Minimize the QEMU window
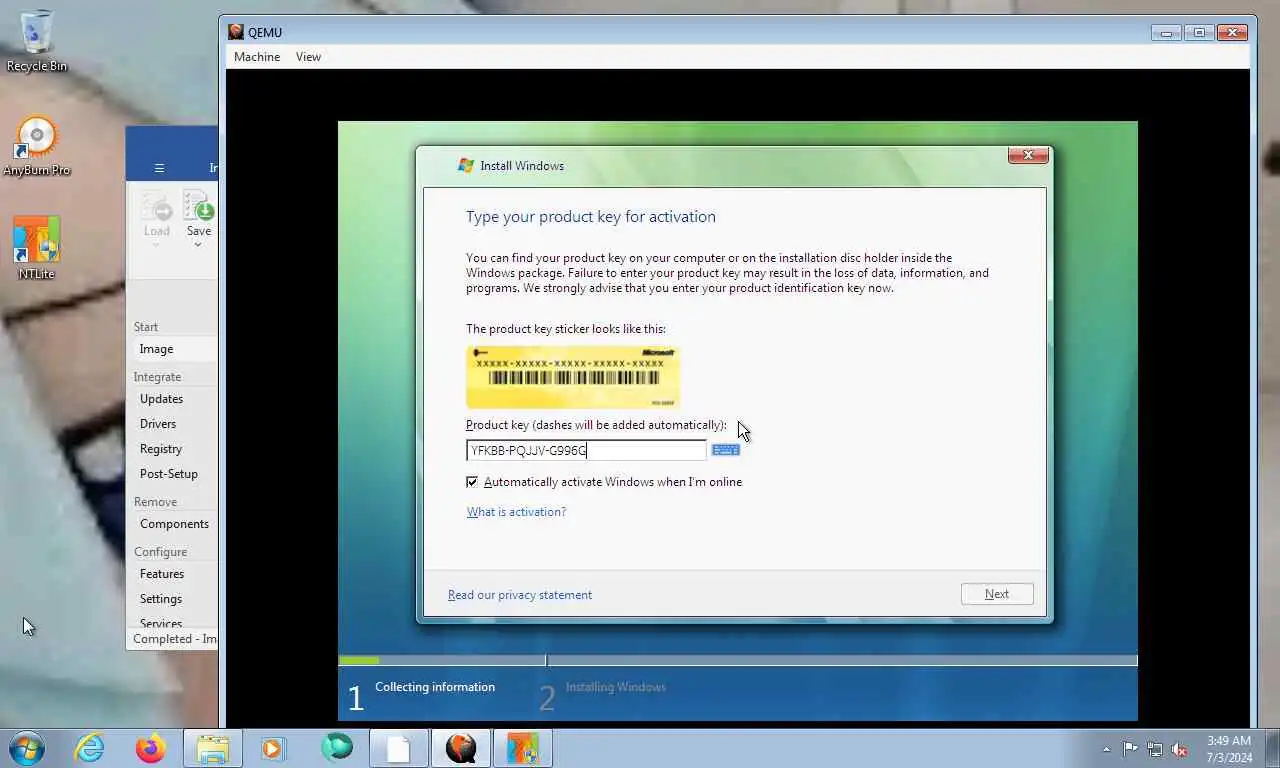This screenshot has height=768, width=1280. tap(1166, 32)
